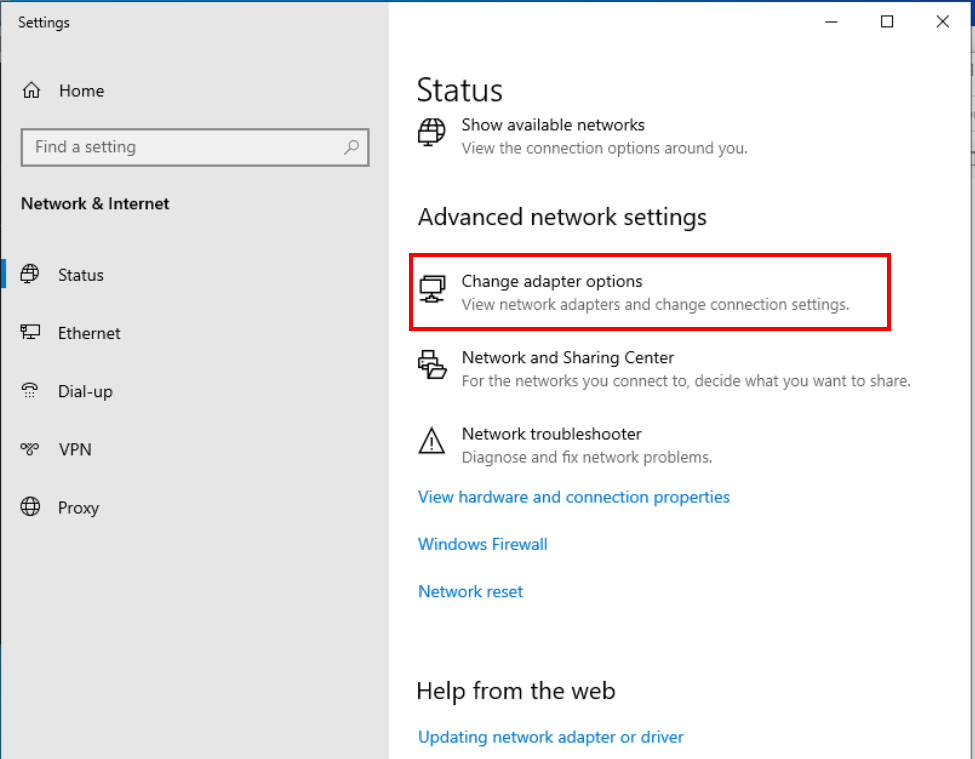The width and height of the screenshot is (975, 759).
Task: Click the search magnifier icon
Action: (x=351, y=147)
